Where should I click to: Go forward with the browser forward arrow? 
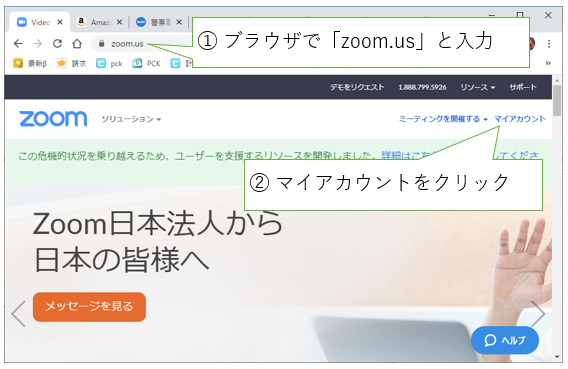[x=38, y=44]
